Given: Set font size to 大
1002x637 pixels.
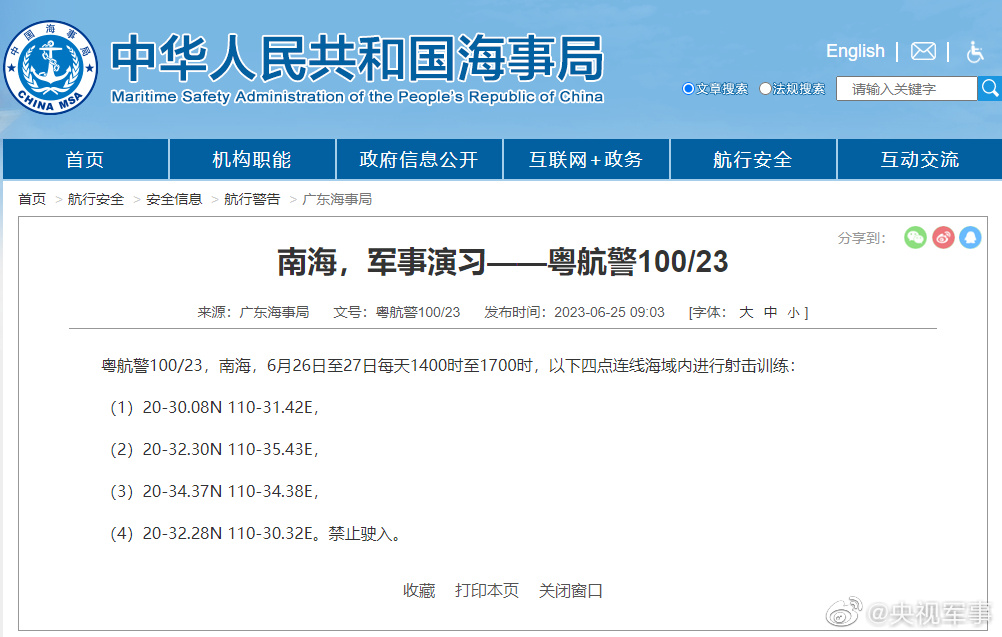Looking at the screenshot, I should tap(746, 312).
